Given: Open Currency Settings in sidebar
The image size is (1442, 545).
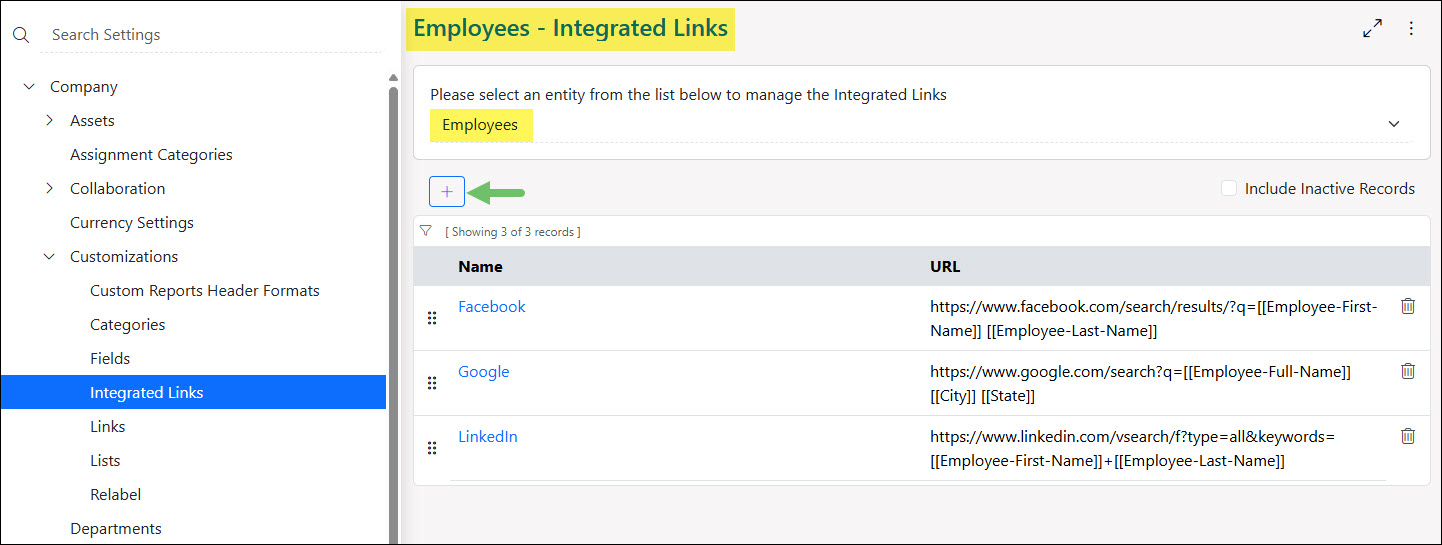Looking at the screenshot, I should coord(132,223).
